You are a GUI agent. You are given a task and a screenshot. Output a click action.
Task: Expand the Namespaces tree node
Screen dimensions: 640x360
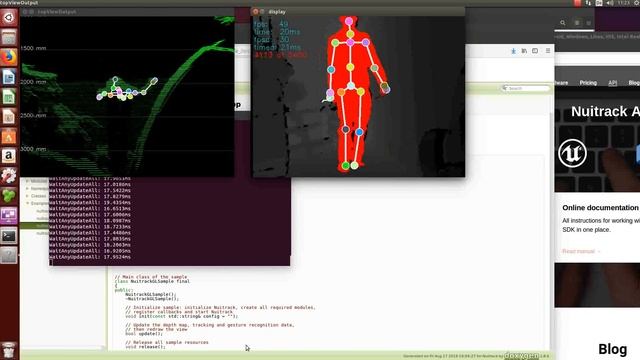27,189
